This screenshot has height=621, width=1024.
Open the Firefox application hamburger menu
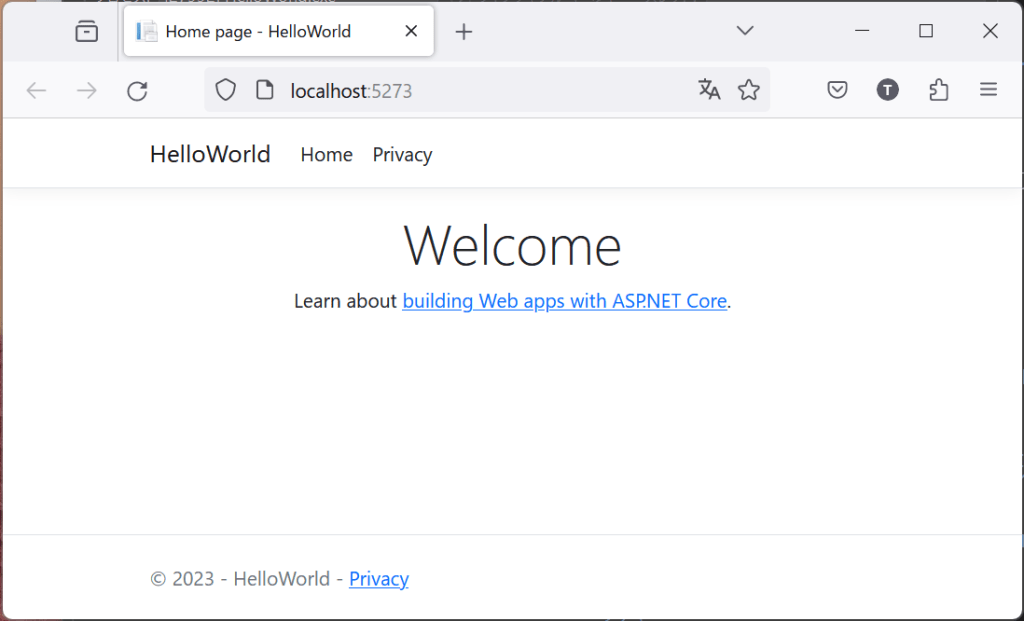pos(989,91)
